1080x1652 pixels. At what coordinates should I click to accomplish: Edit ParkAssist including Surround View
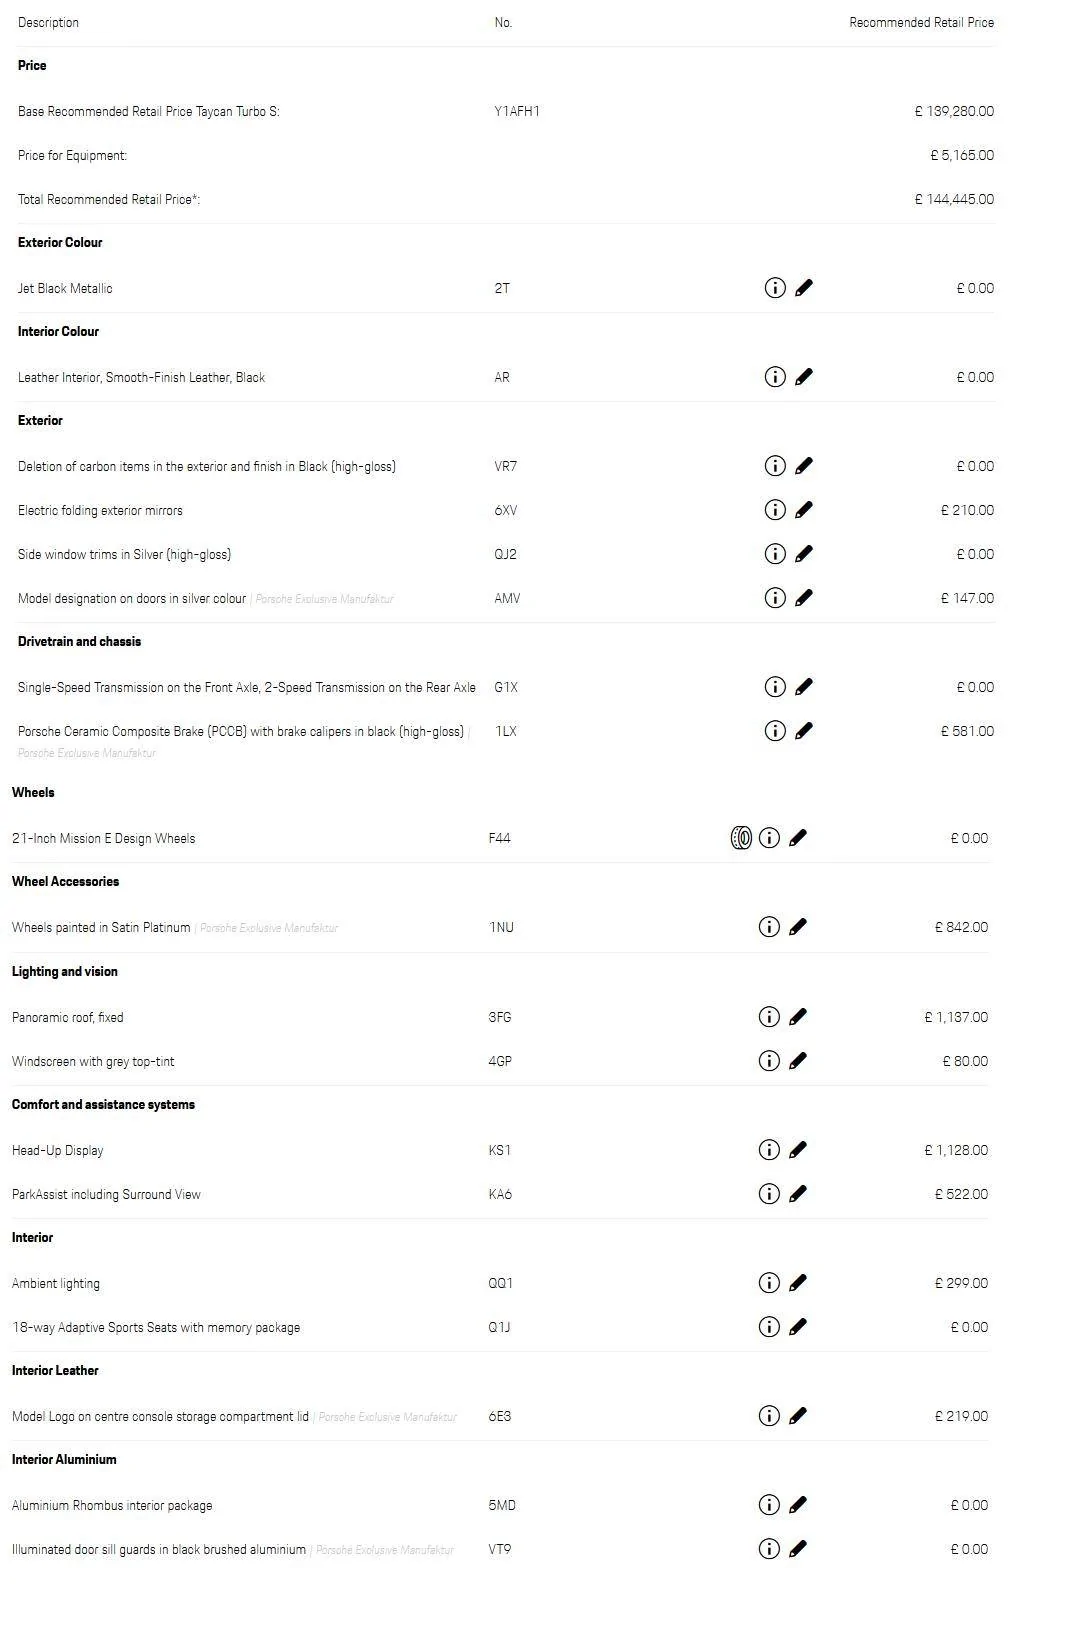point(798,1194)
